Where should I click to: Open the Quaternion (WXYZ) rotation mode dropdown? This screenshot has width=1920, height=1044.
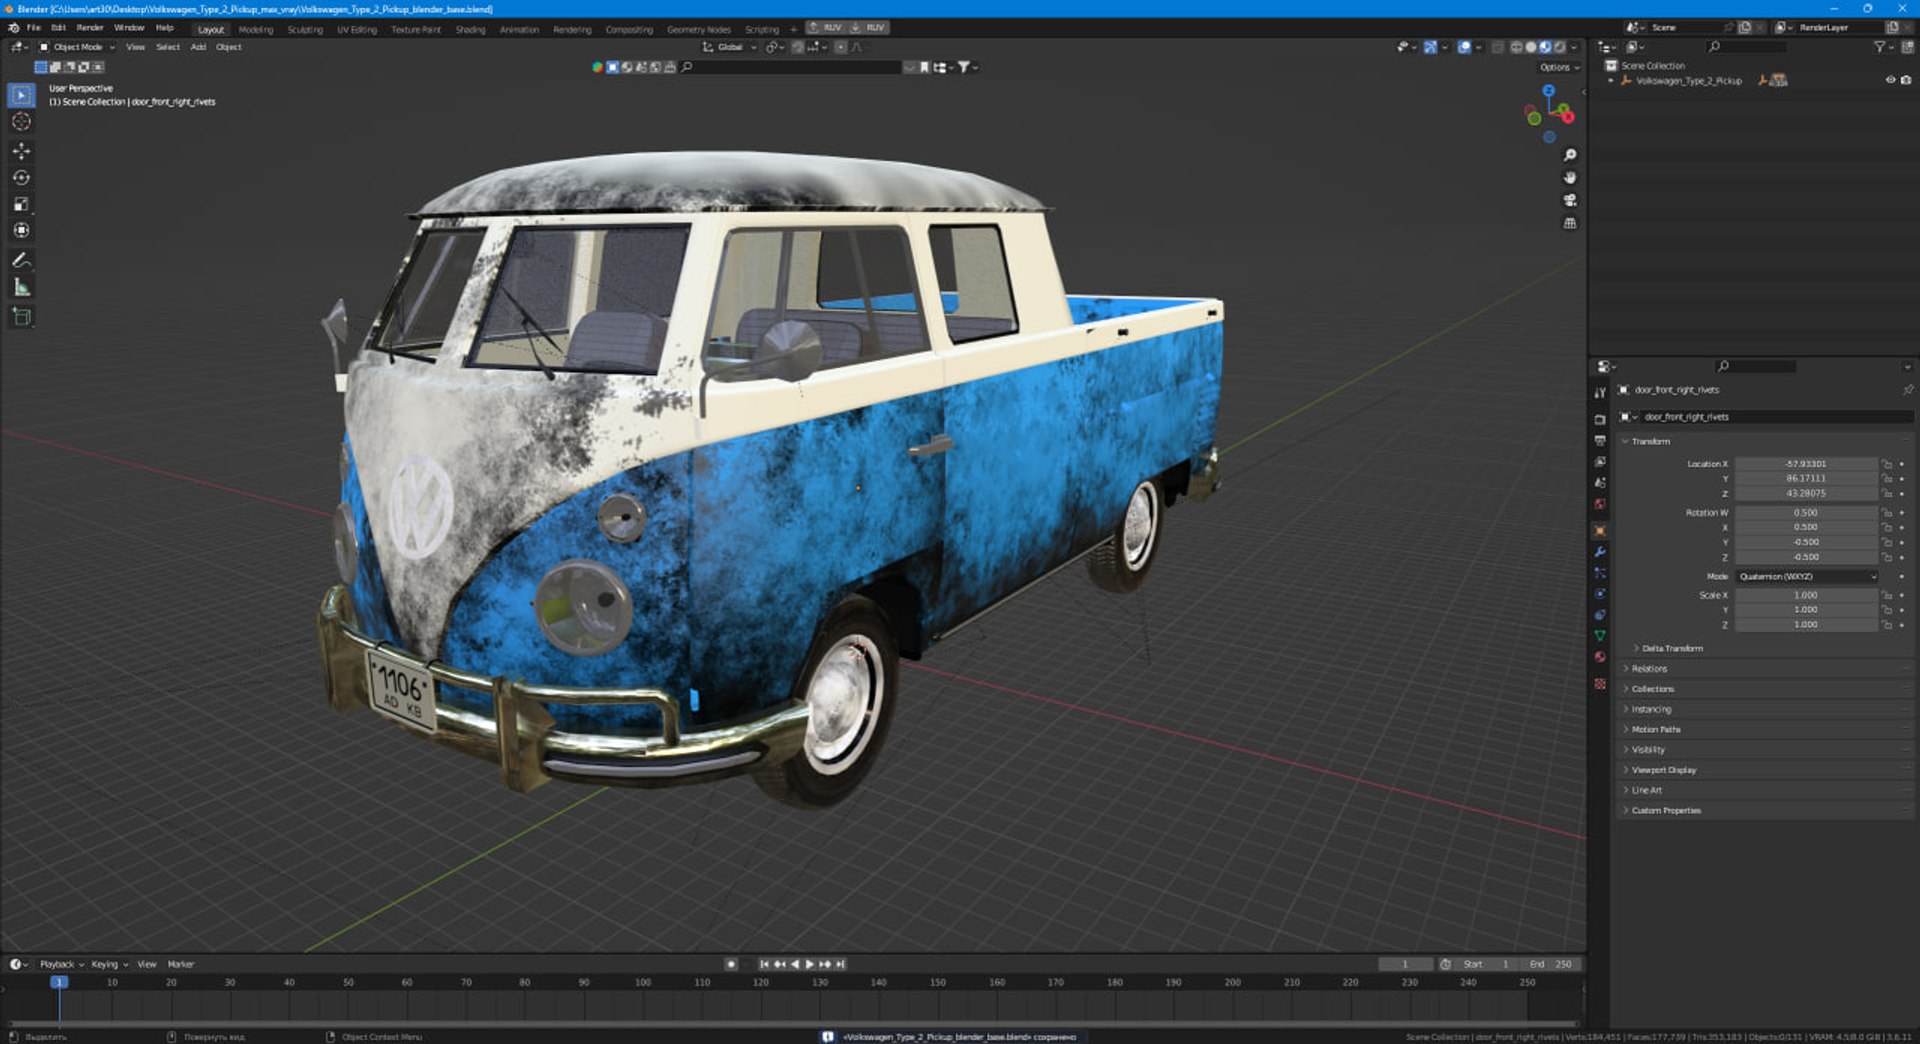point(1806,577)
